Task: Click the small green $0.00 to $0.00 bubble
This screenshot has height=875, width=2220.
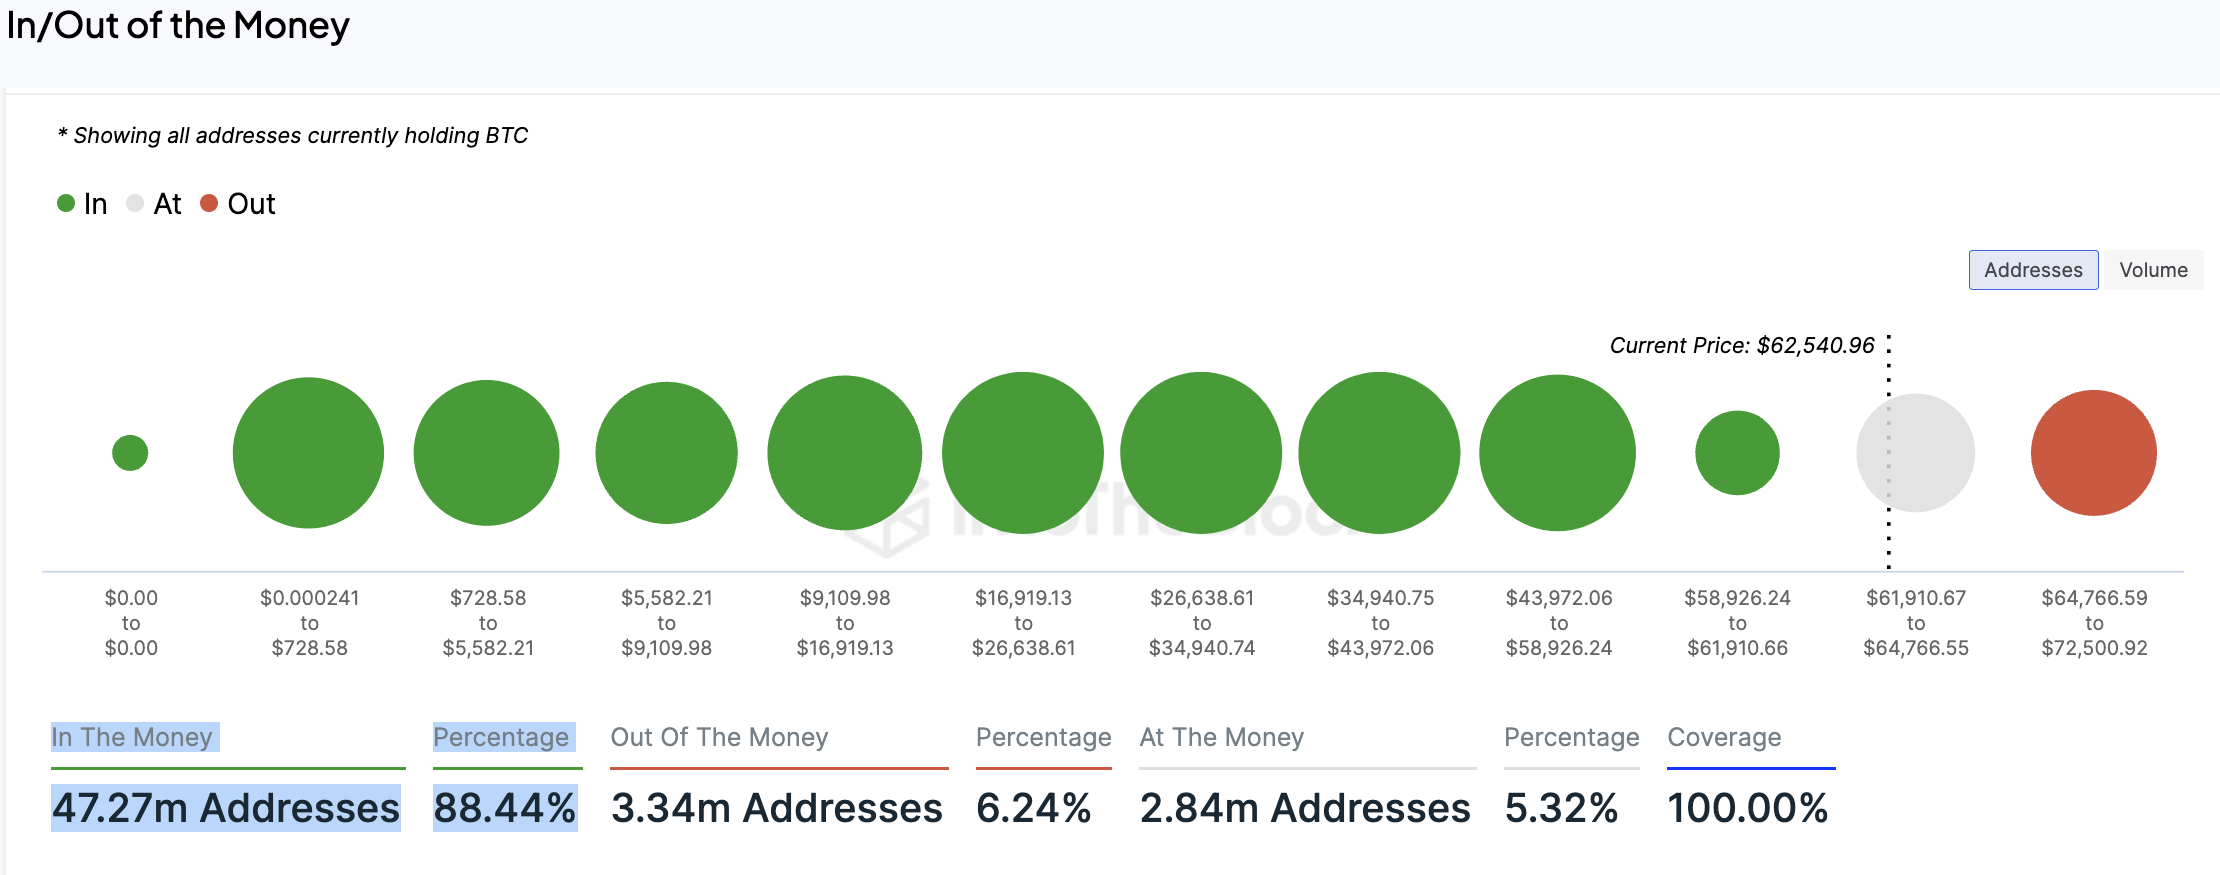Action: [x=130, y=453]
